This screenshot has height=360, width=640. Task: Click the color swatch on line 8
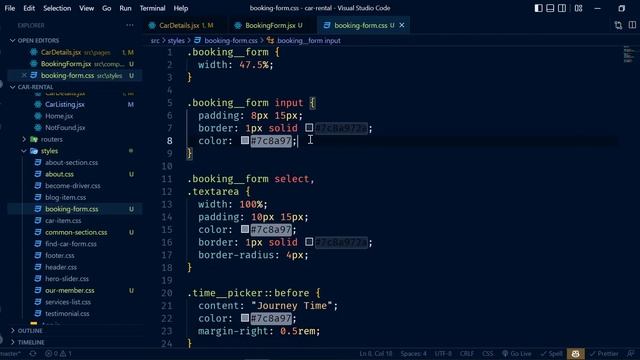(244, 140)
